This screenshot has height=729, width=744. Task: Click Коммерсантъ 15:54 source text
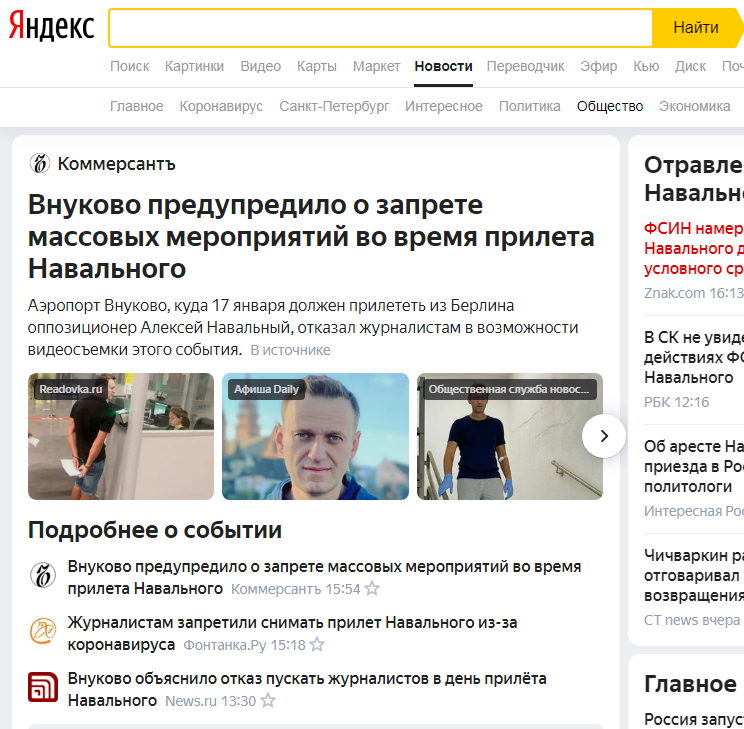(x=296, y=589)
